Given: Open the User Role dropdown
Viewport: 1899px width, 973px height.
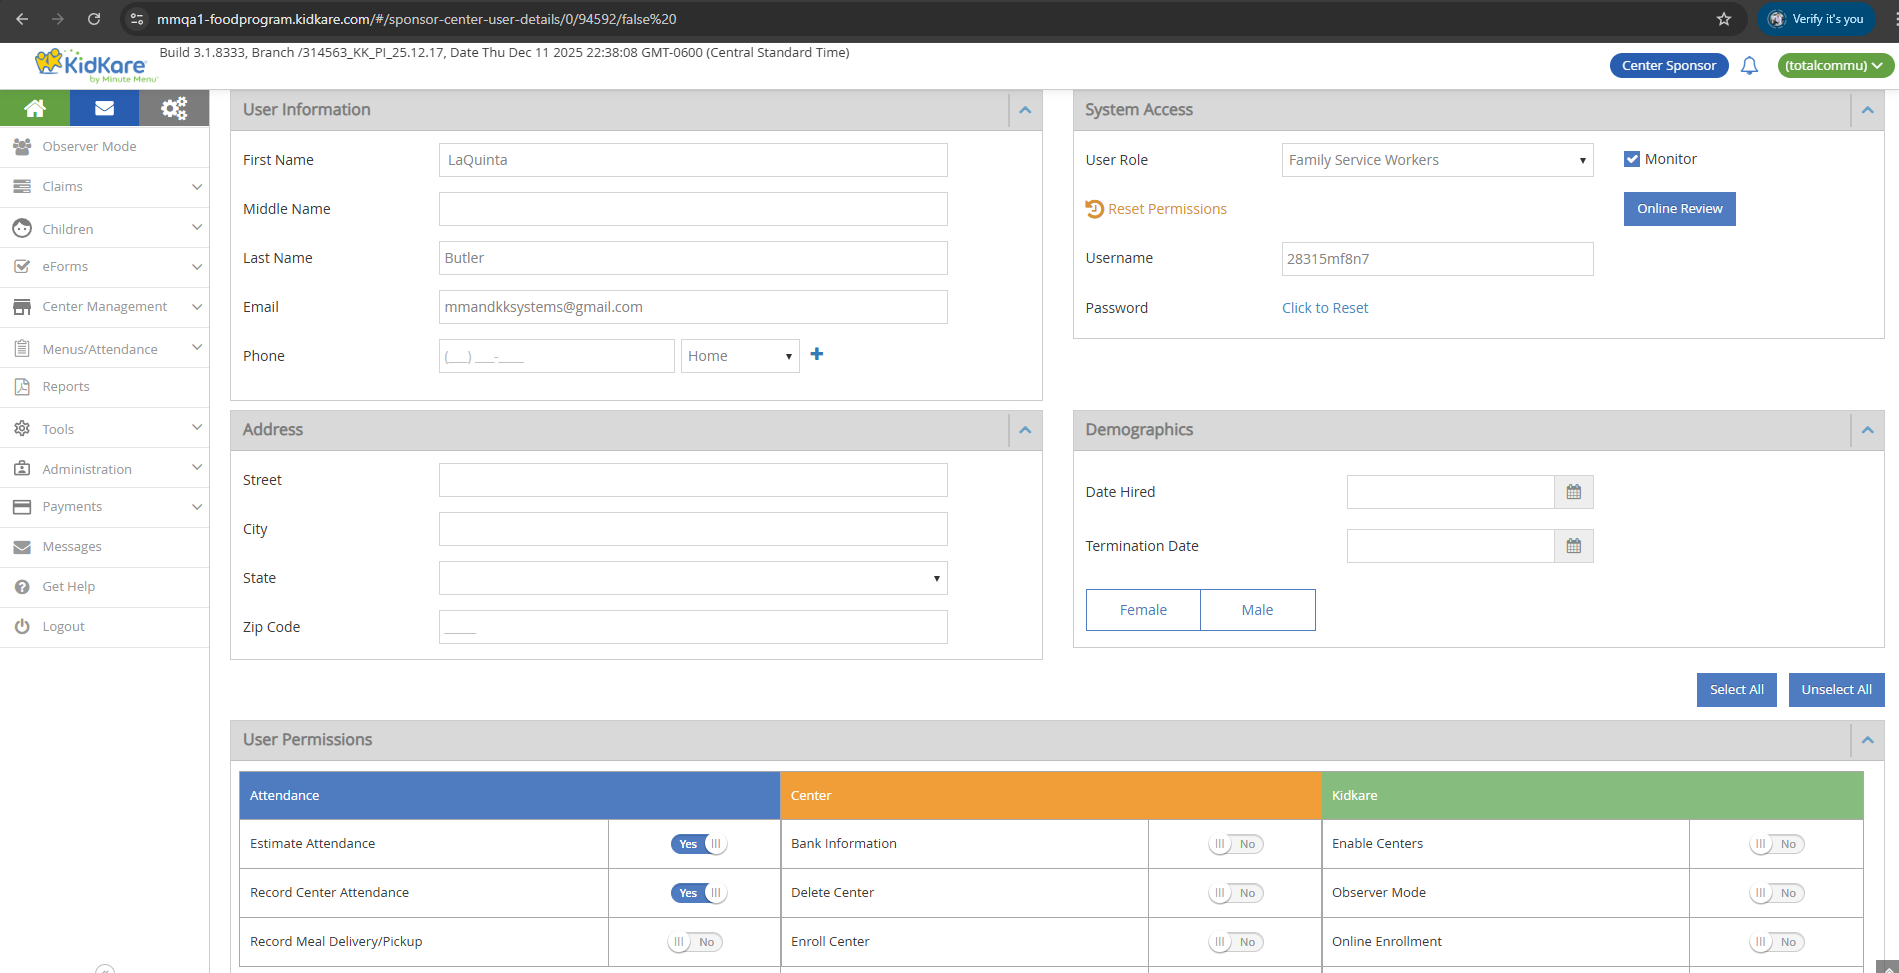Looking at the screenshot, I should tap(1437, 160).
